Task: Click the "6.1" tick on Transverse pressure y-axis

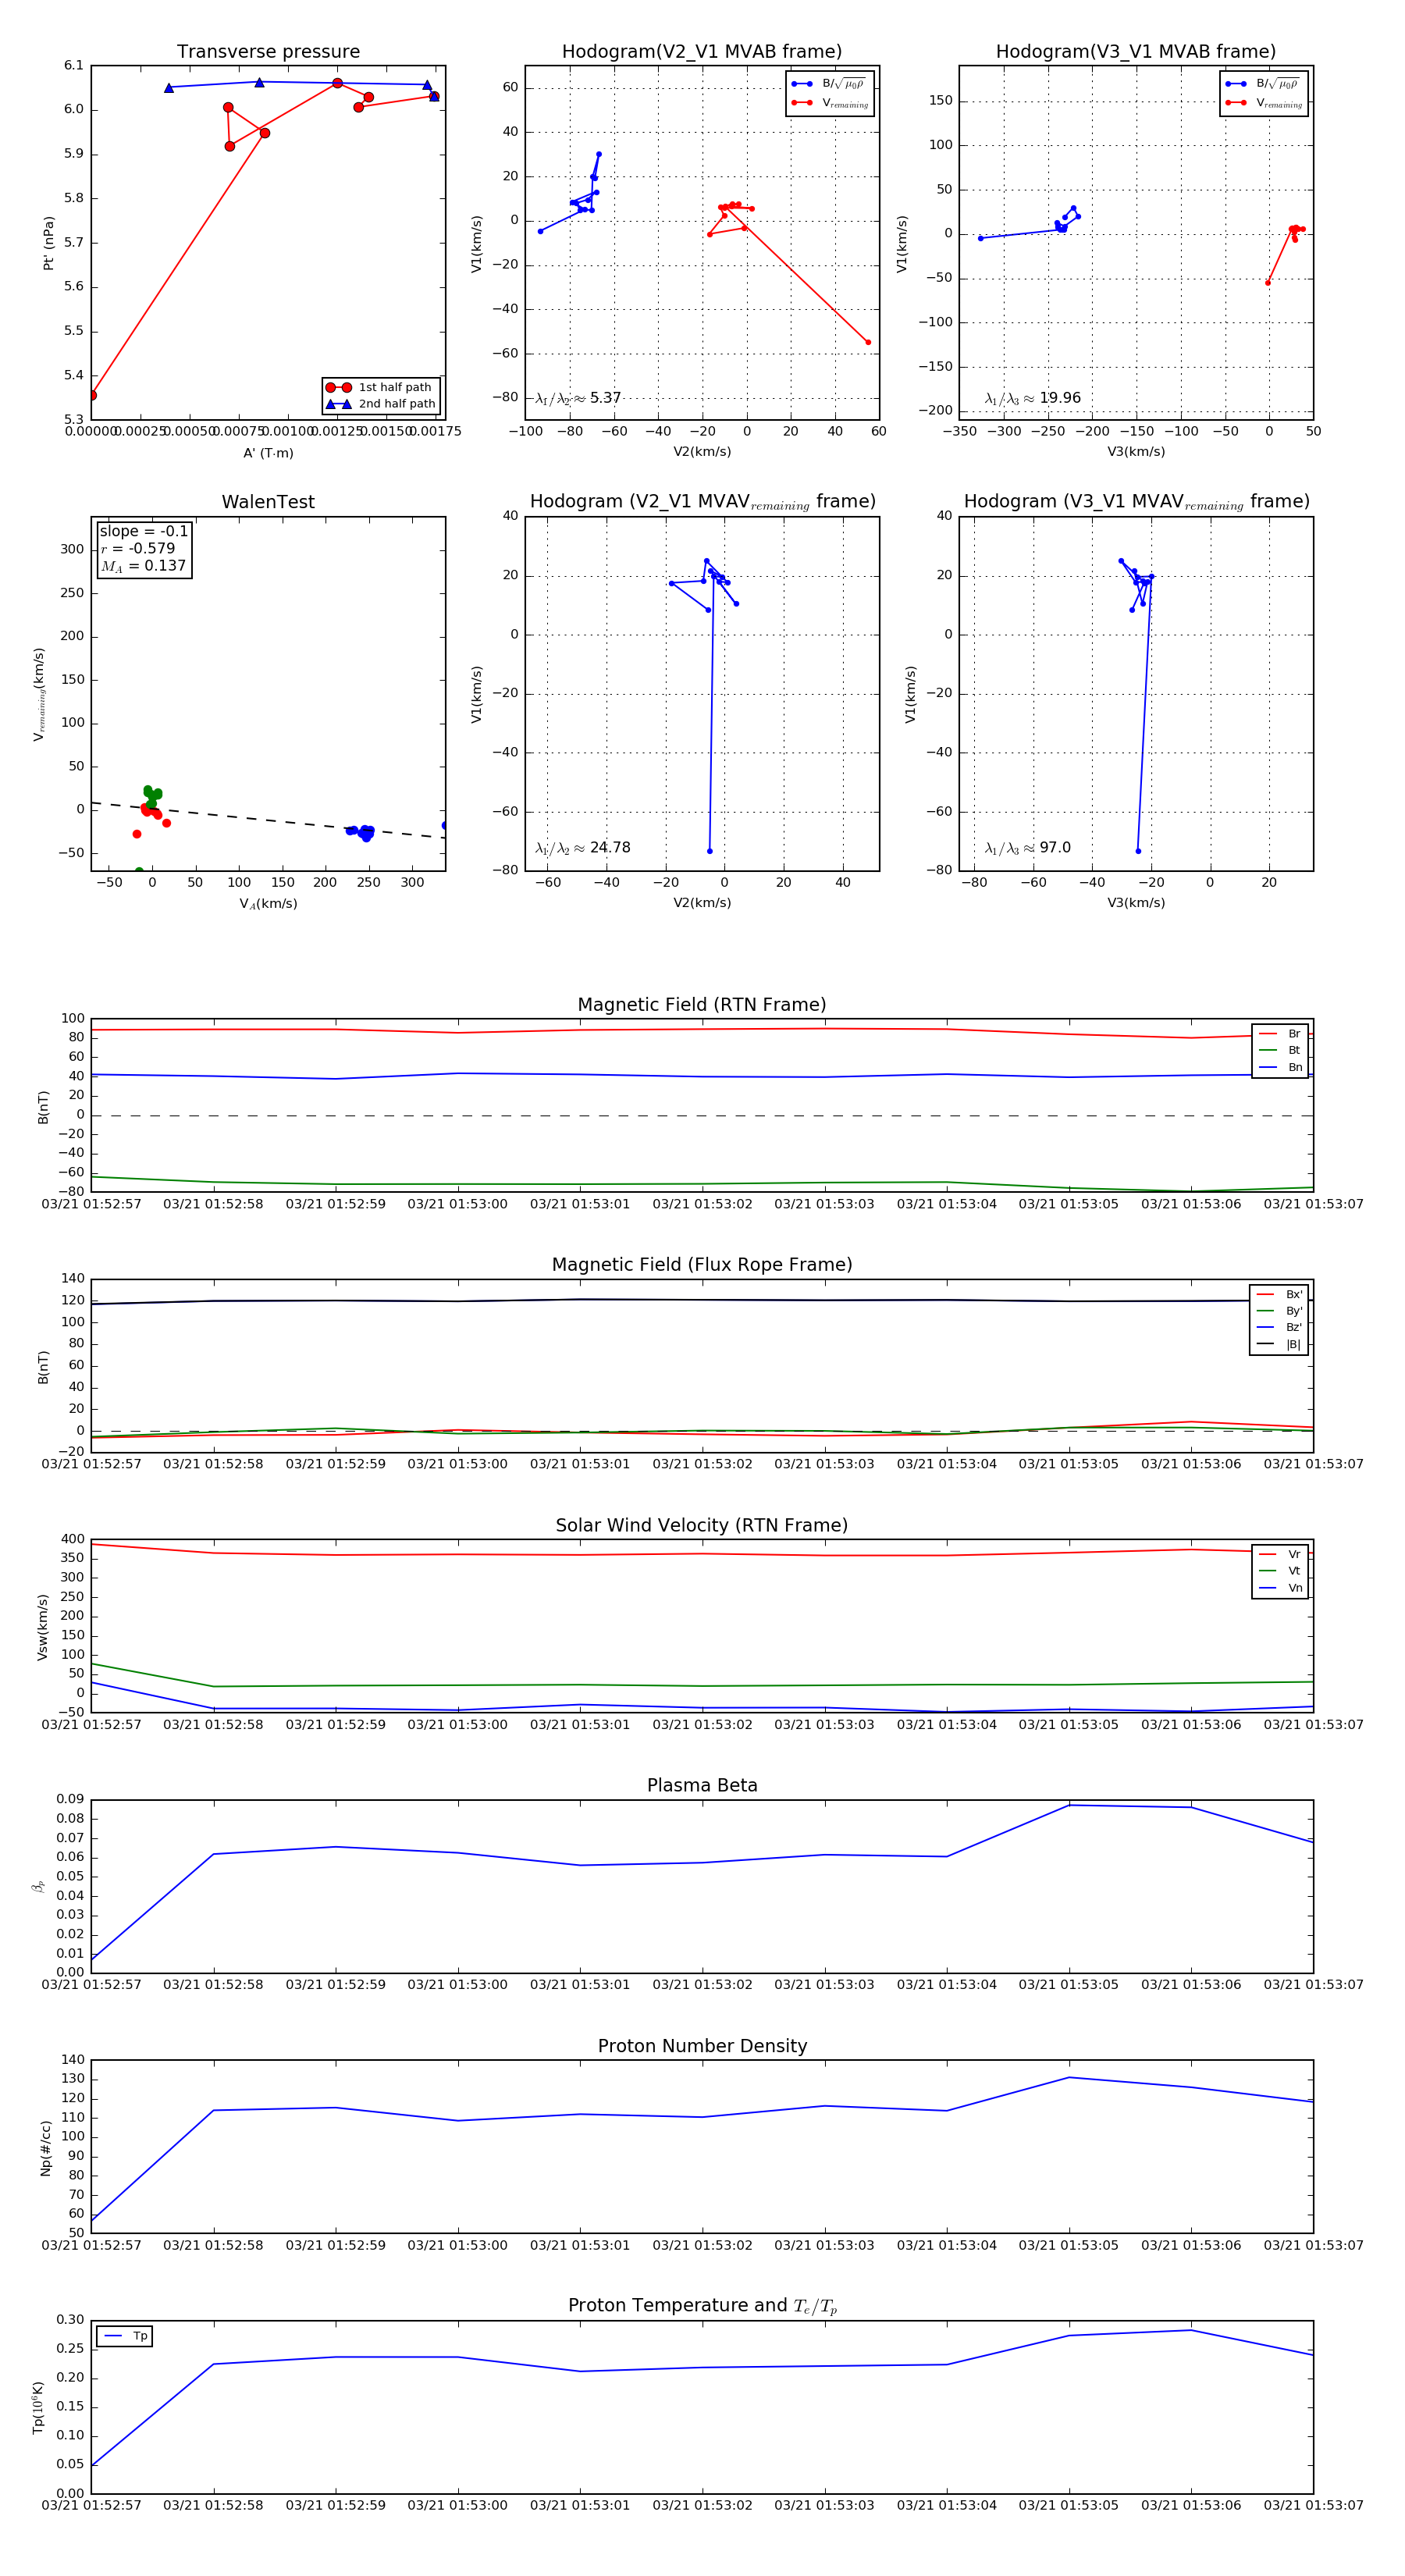Action: [x=74, y=66]
